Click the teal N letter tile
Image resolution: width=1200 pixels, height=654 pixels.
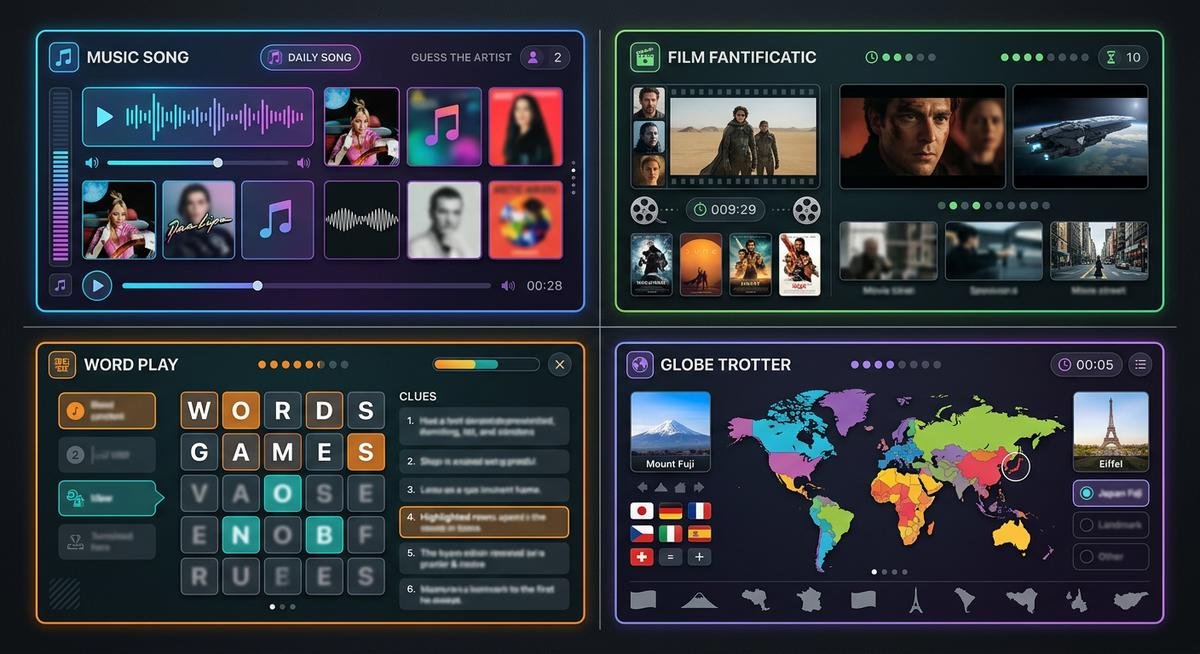[241, 534]
